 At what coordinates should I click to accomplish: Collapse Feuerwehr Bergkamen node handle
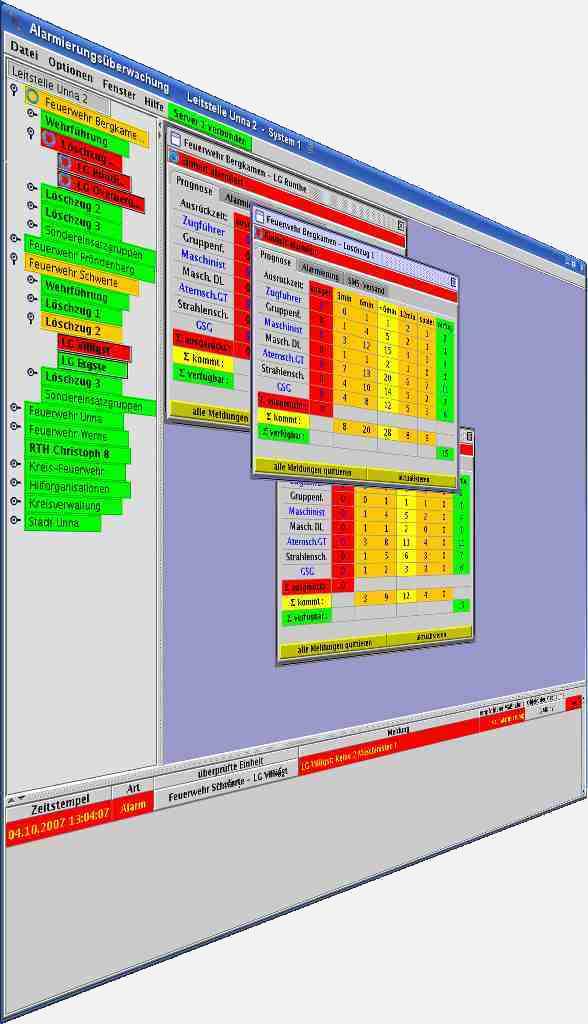[14, 89]
